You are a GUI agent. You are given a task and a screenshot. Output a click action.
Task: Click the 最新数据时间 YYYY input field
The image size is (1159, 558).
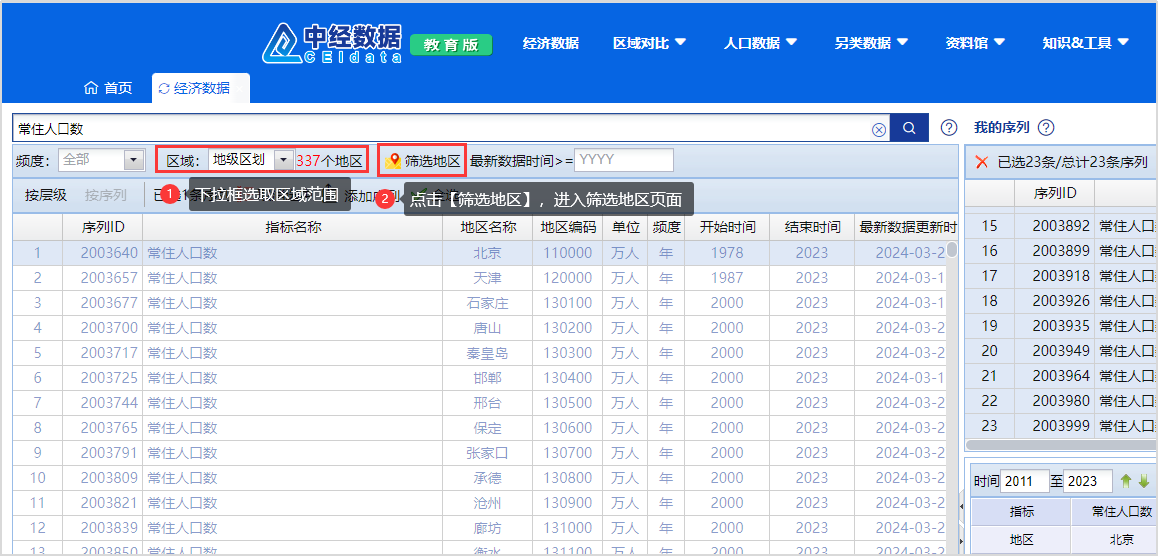623,160
